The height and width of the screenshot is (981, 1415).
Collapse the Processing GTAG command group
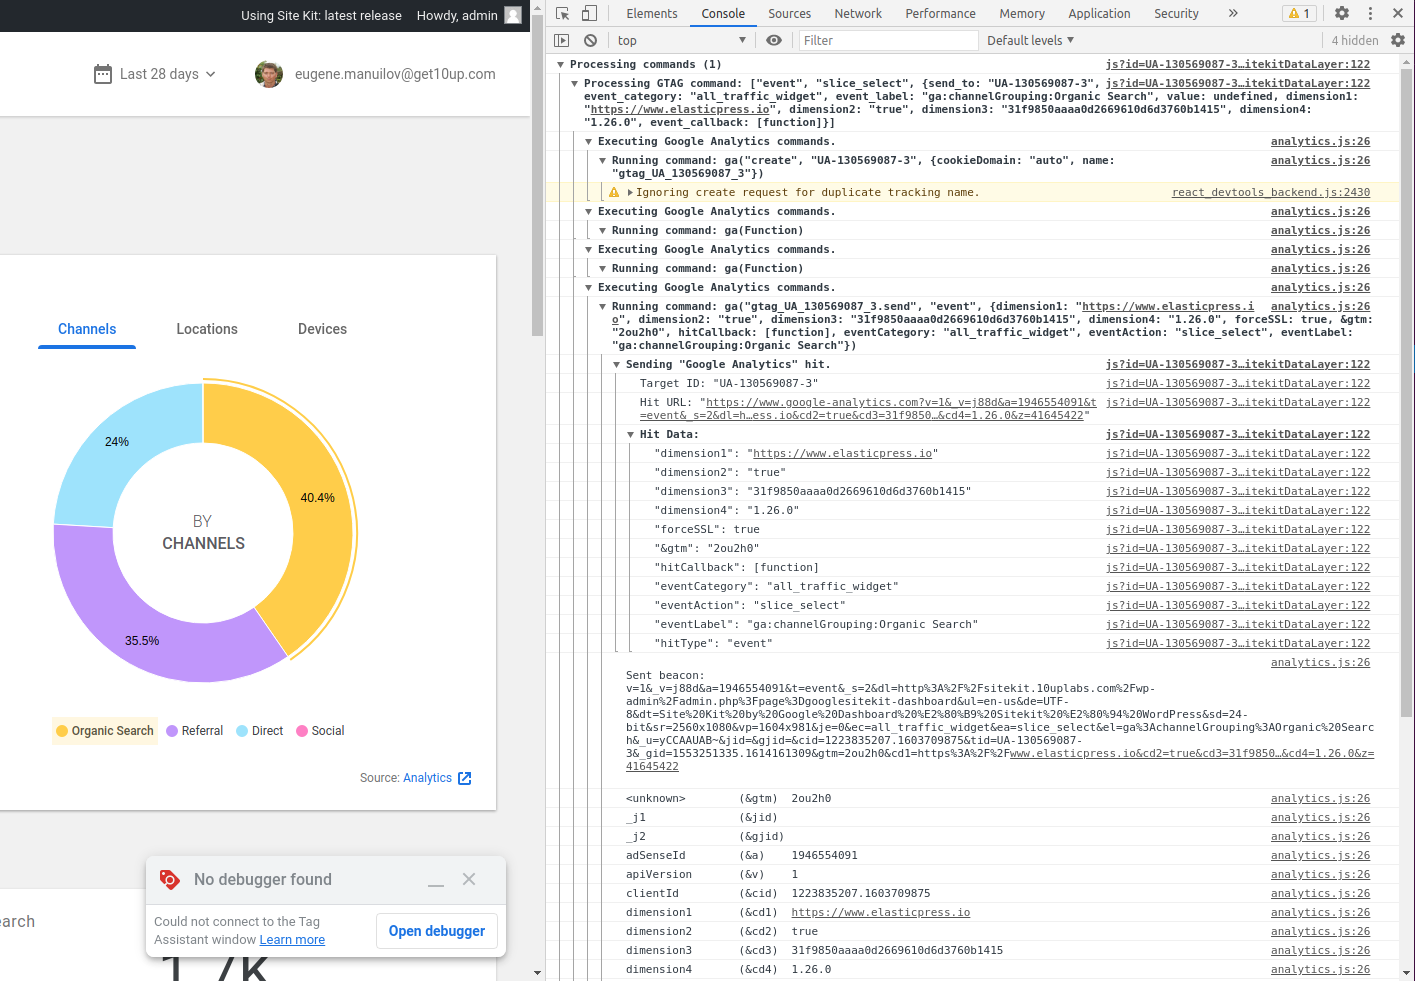[x=575, y=84]
